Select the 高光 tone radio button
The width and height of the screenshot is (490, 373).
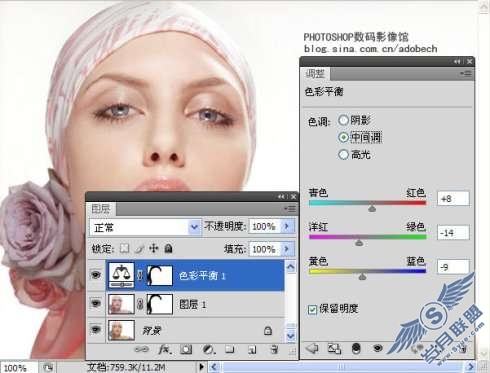pos(343,155)
